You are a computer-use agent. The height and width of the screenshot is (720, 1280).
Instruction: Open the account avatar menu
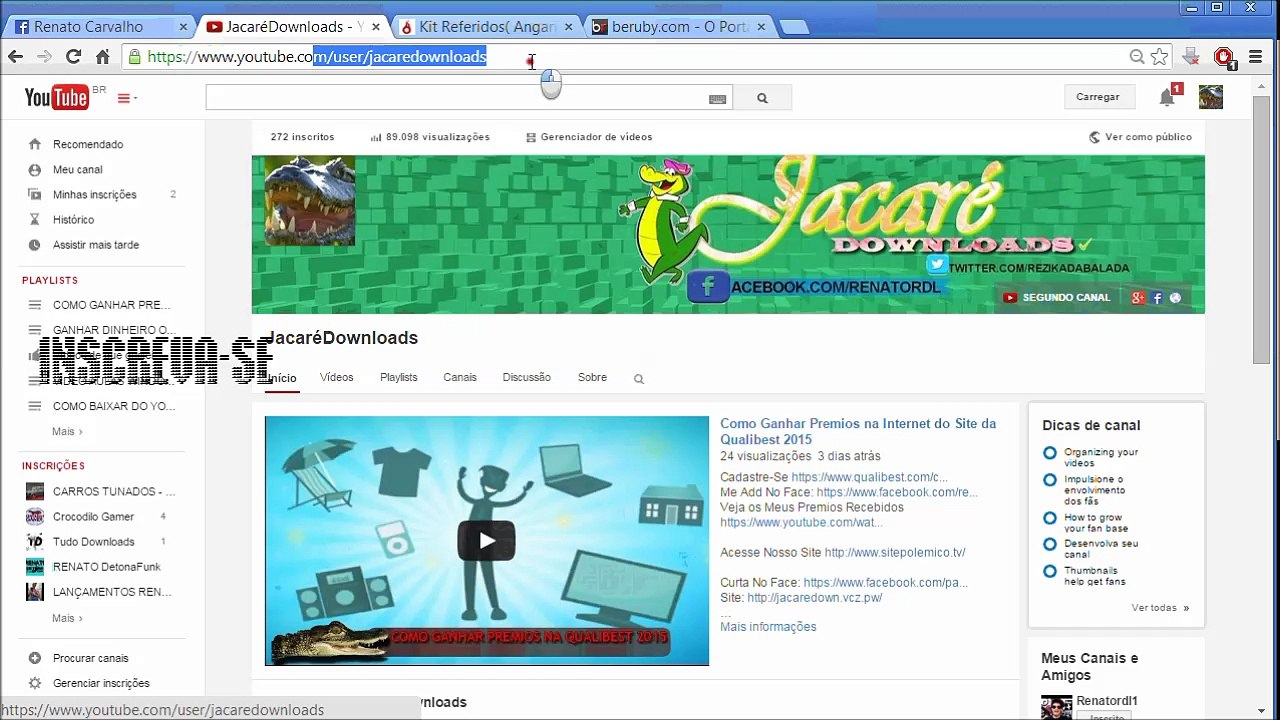point(1211,97)
